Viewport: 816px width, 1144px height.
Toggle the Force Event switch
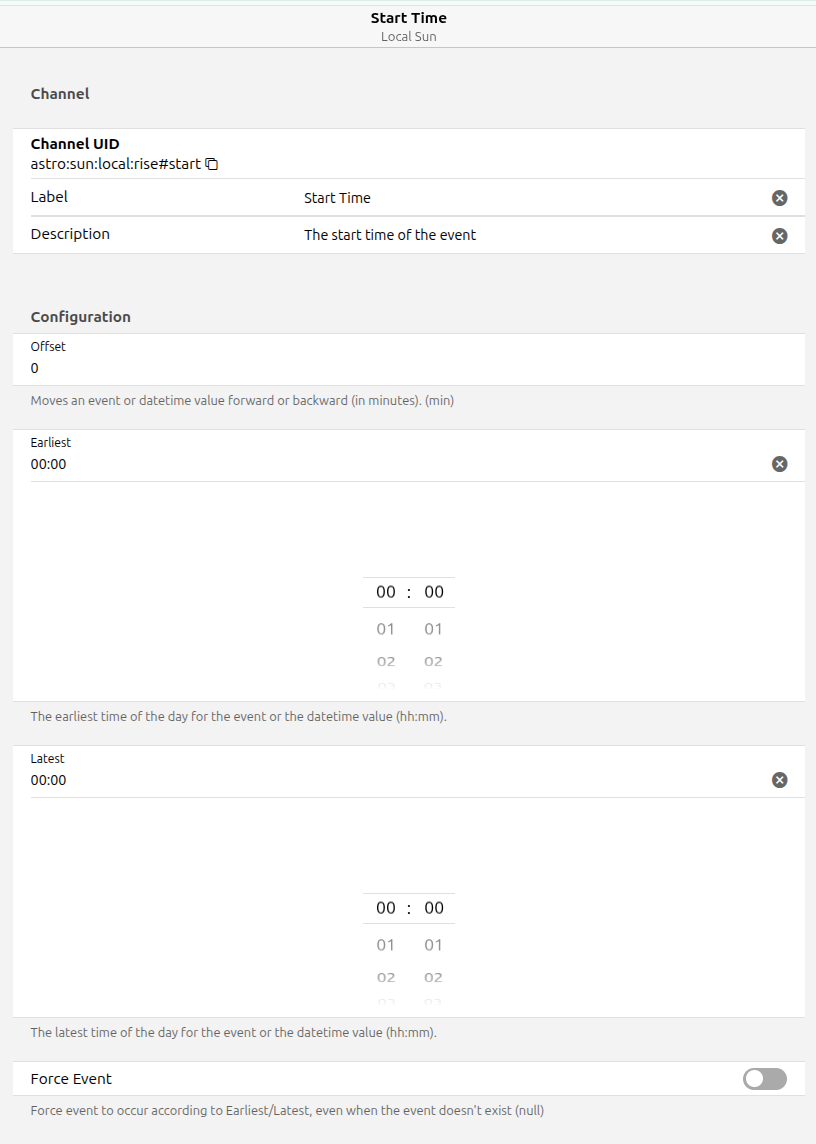click(x=765, y=1079)
